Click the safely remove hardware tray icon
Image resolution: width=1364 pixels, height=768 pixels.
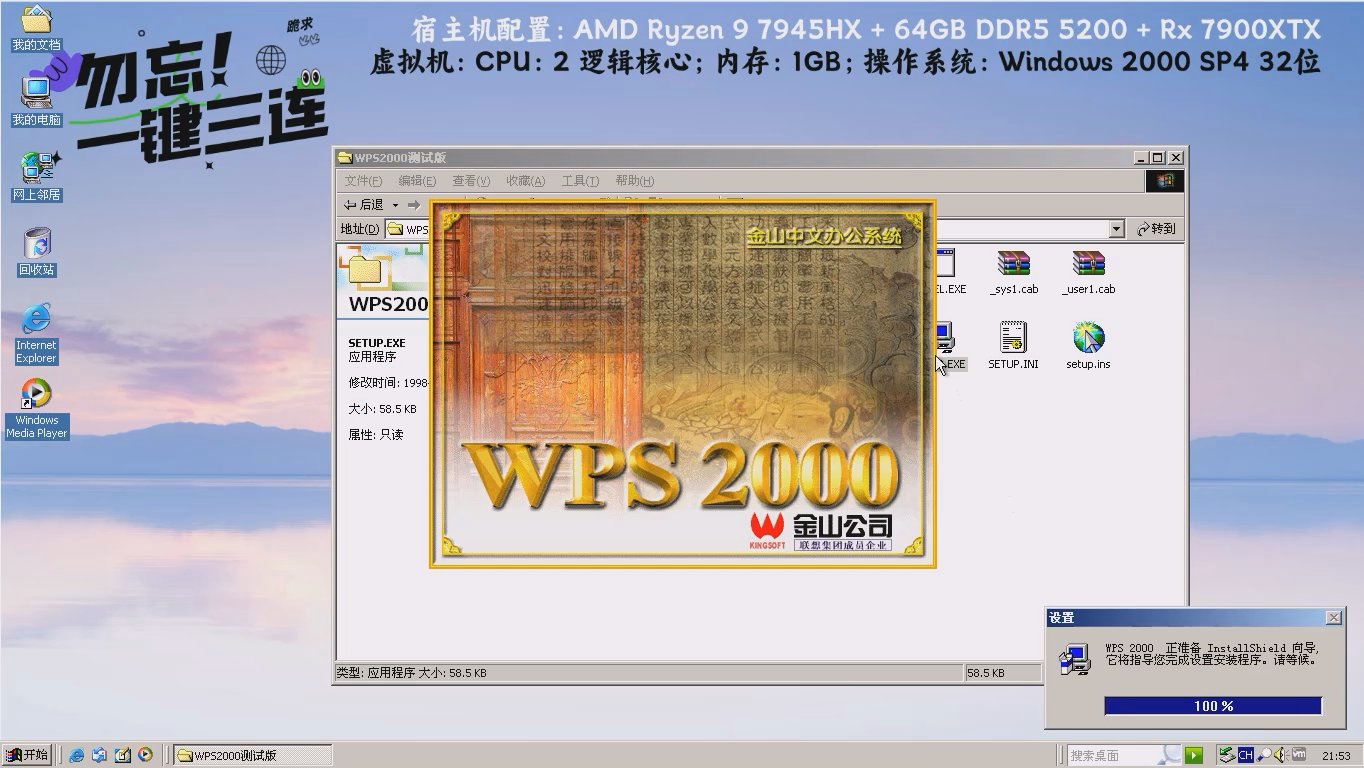point(1226,755)
